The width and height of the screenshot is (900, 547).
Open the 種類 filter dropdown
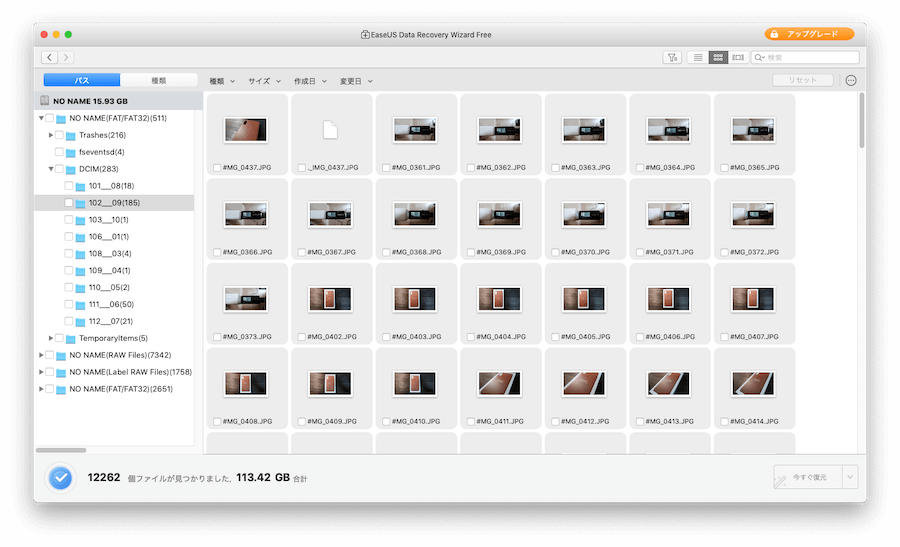(222, 82)
